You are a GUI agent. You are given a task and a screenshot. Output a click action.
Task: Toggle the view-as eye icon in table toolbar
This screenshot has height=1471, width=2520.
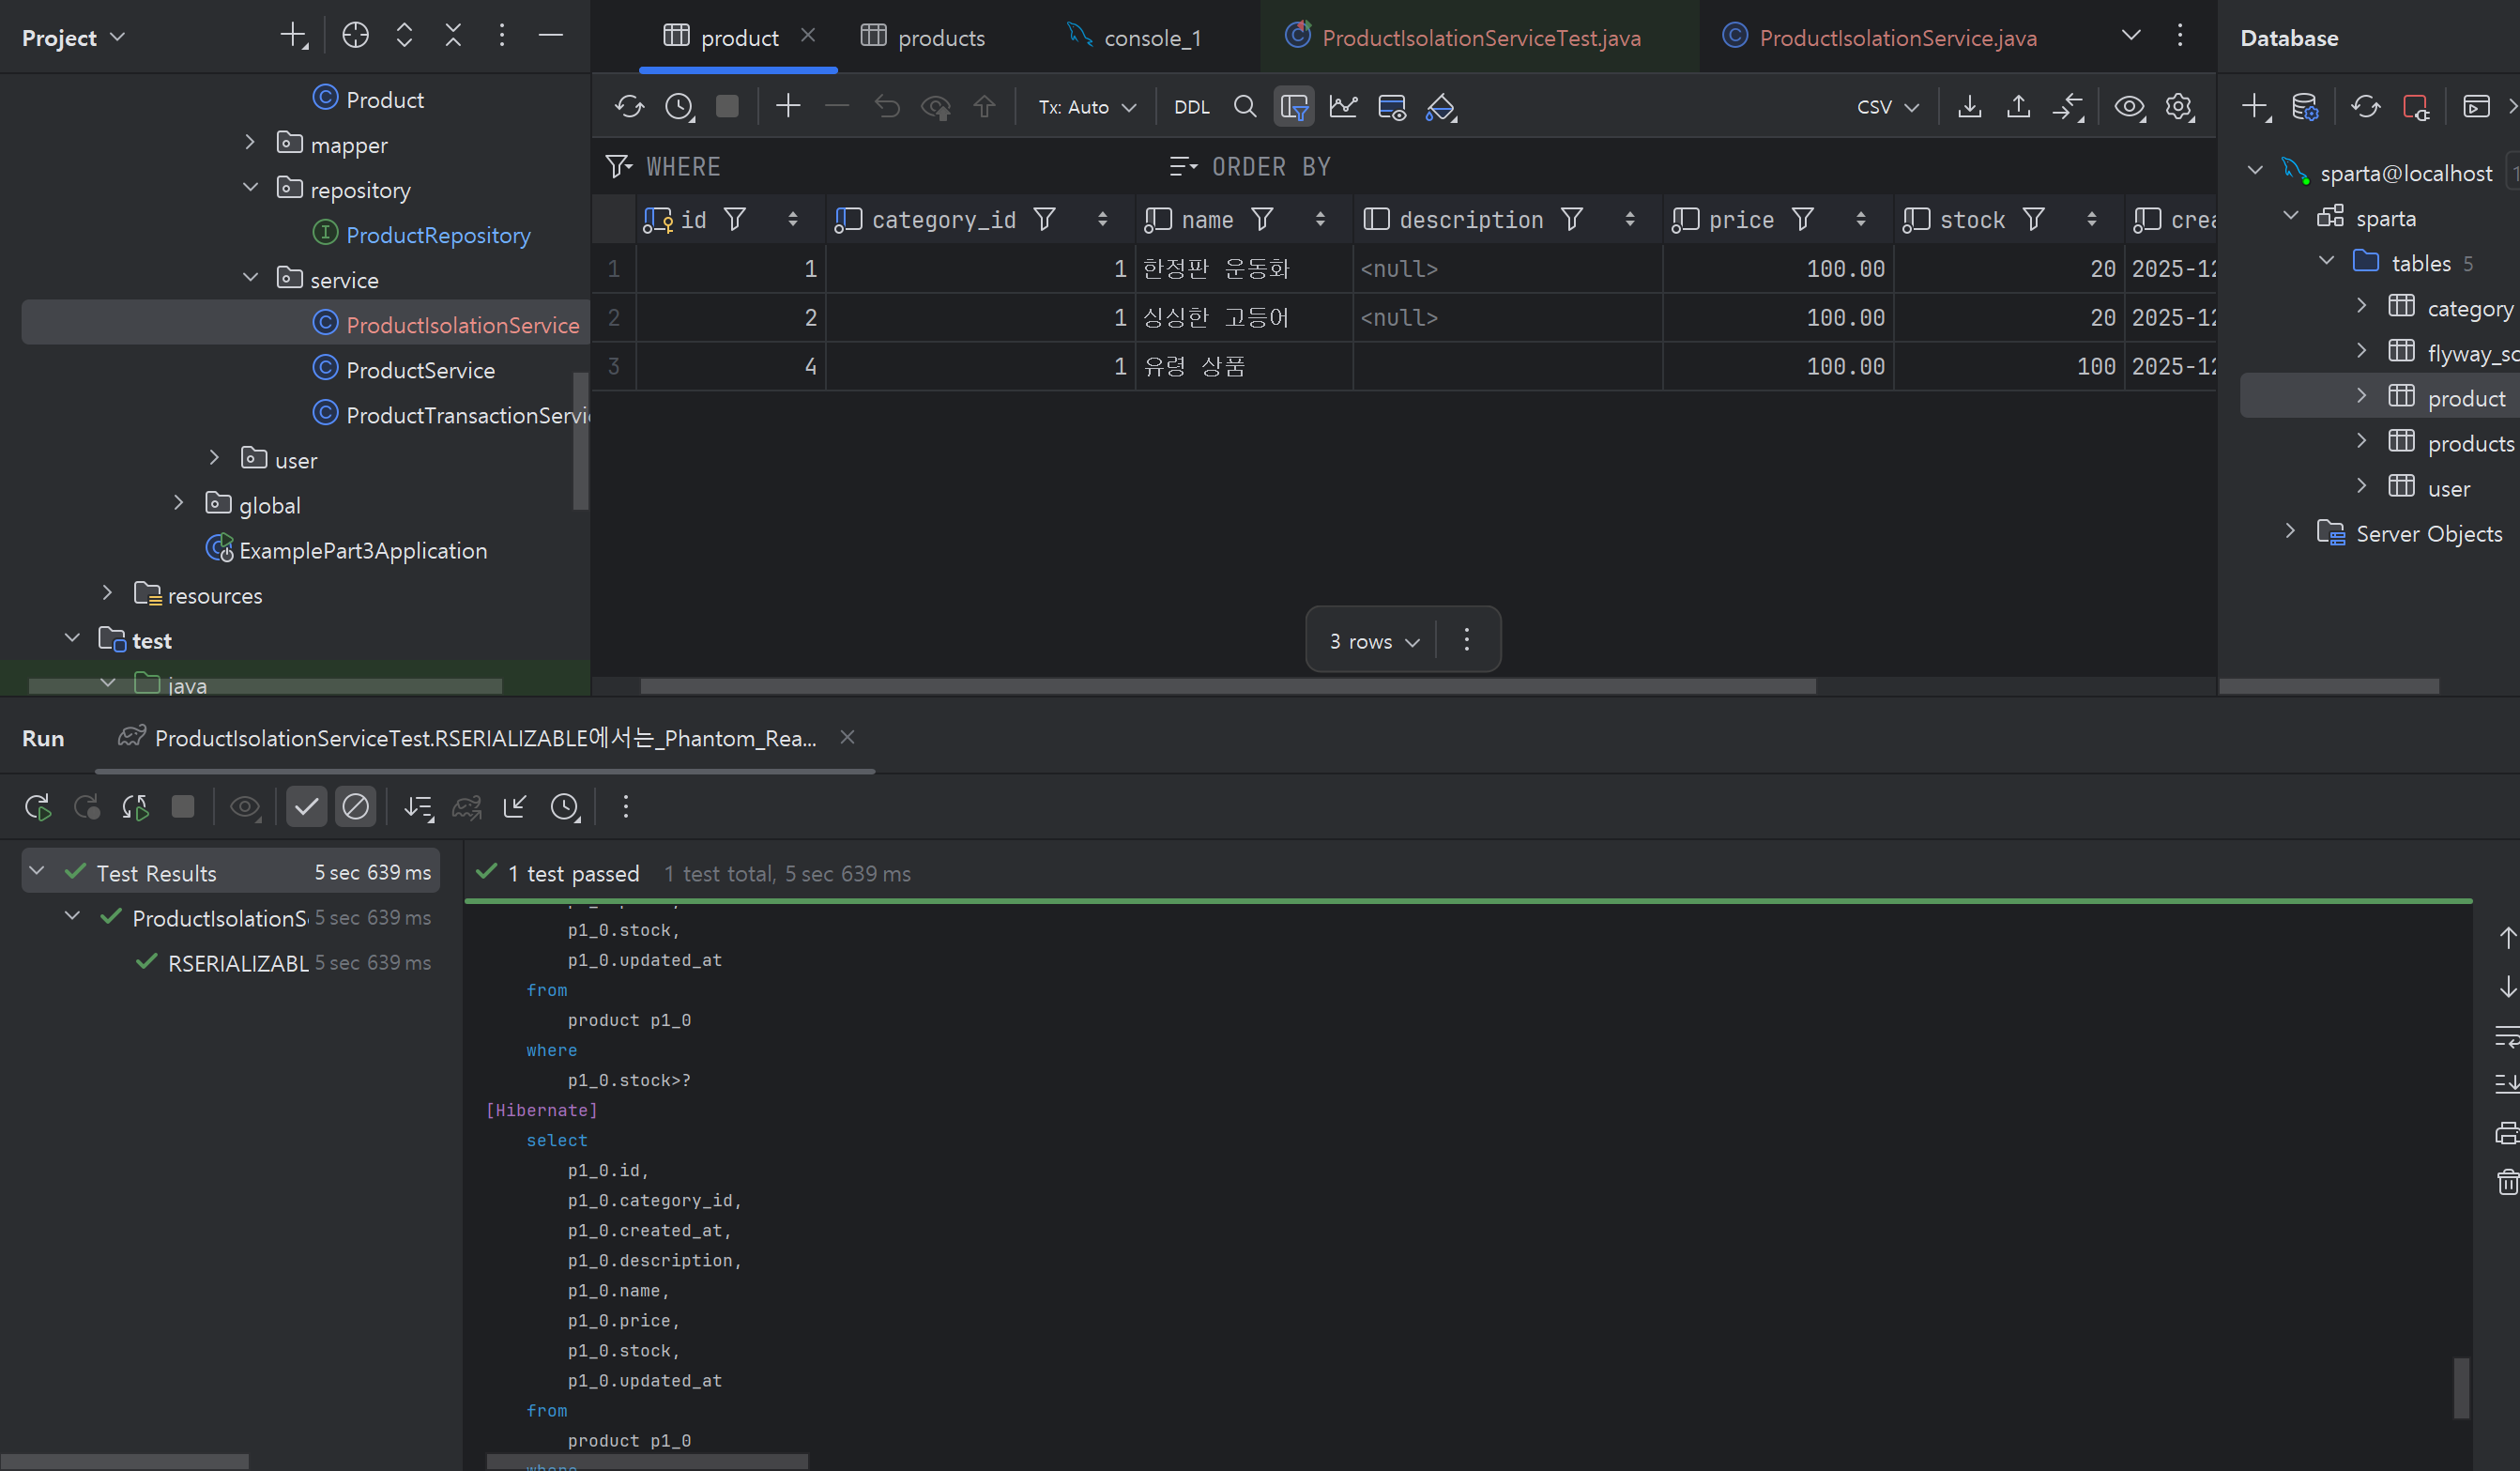(x=2129, y=106)
